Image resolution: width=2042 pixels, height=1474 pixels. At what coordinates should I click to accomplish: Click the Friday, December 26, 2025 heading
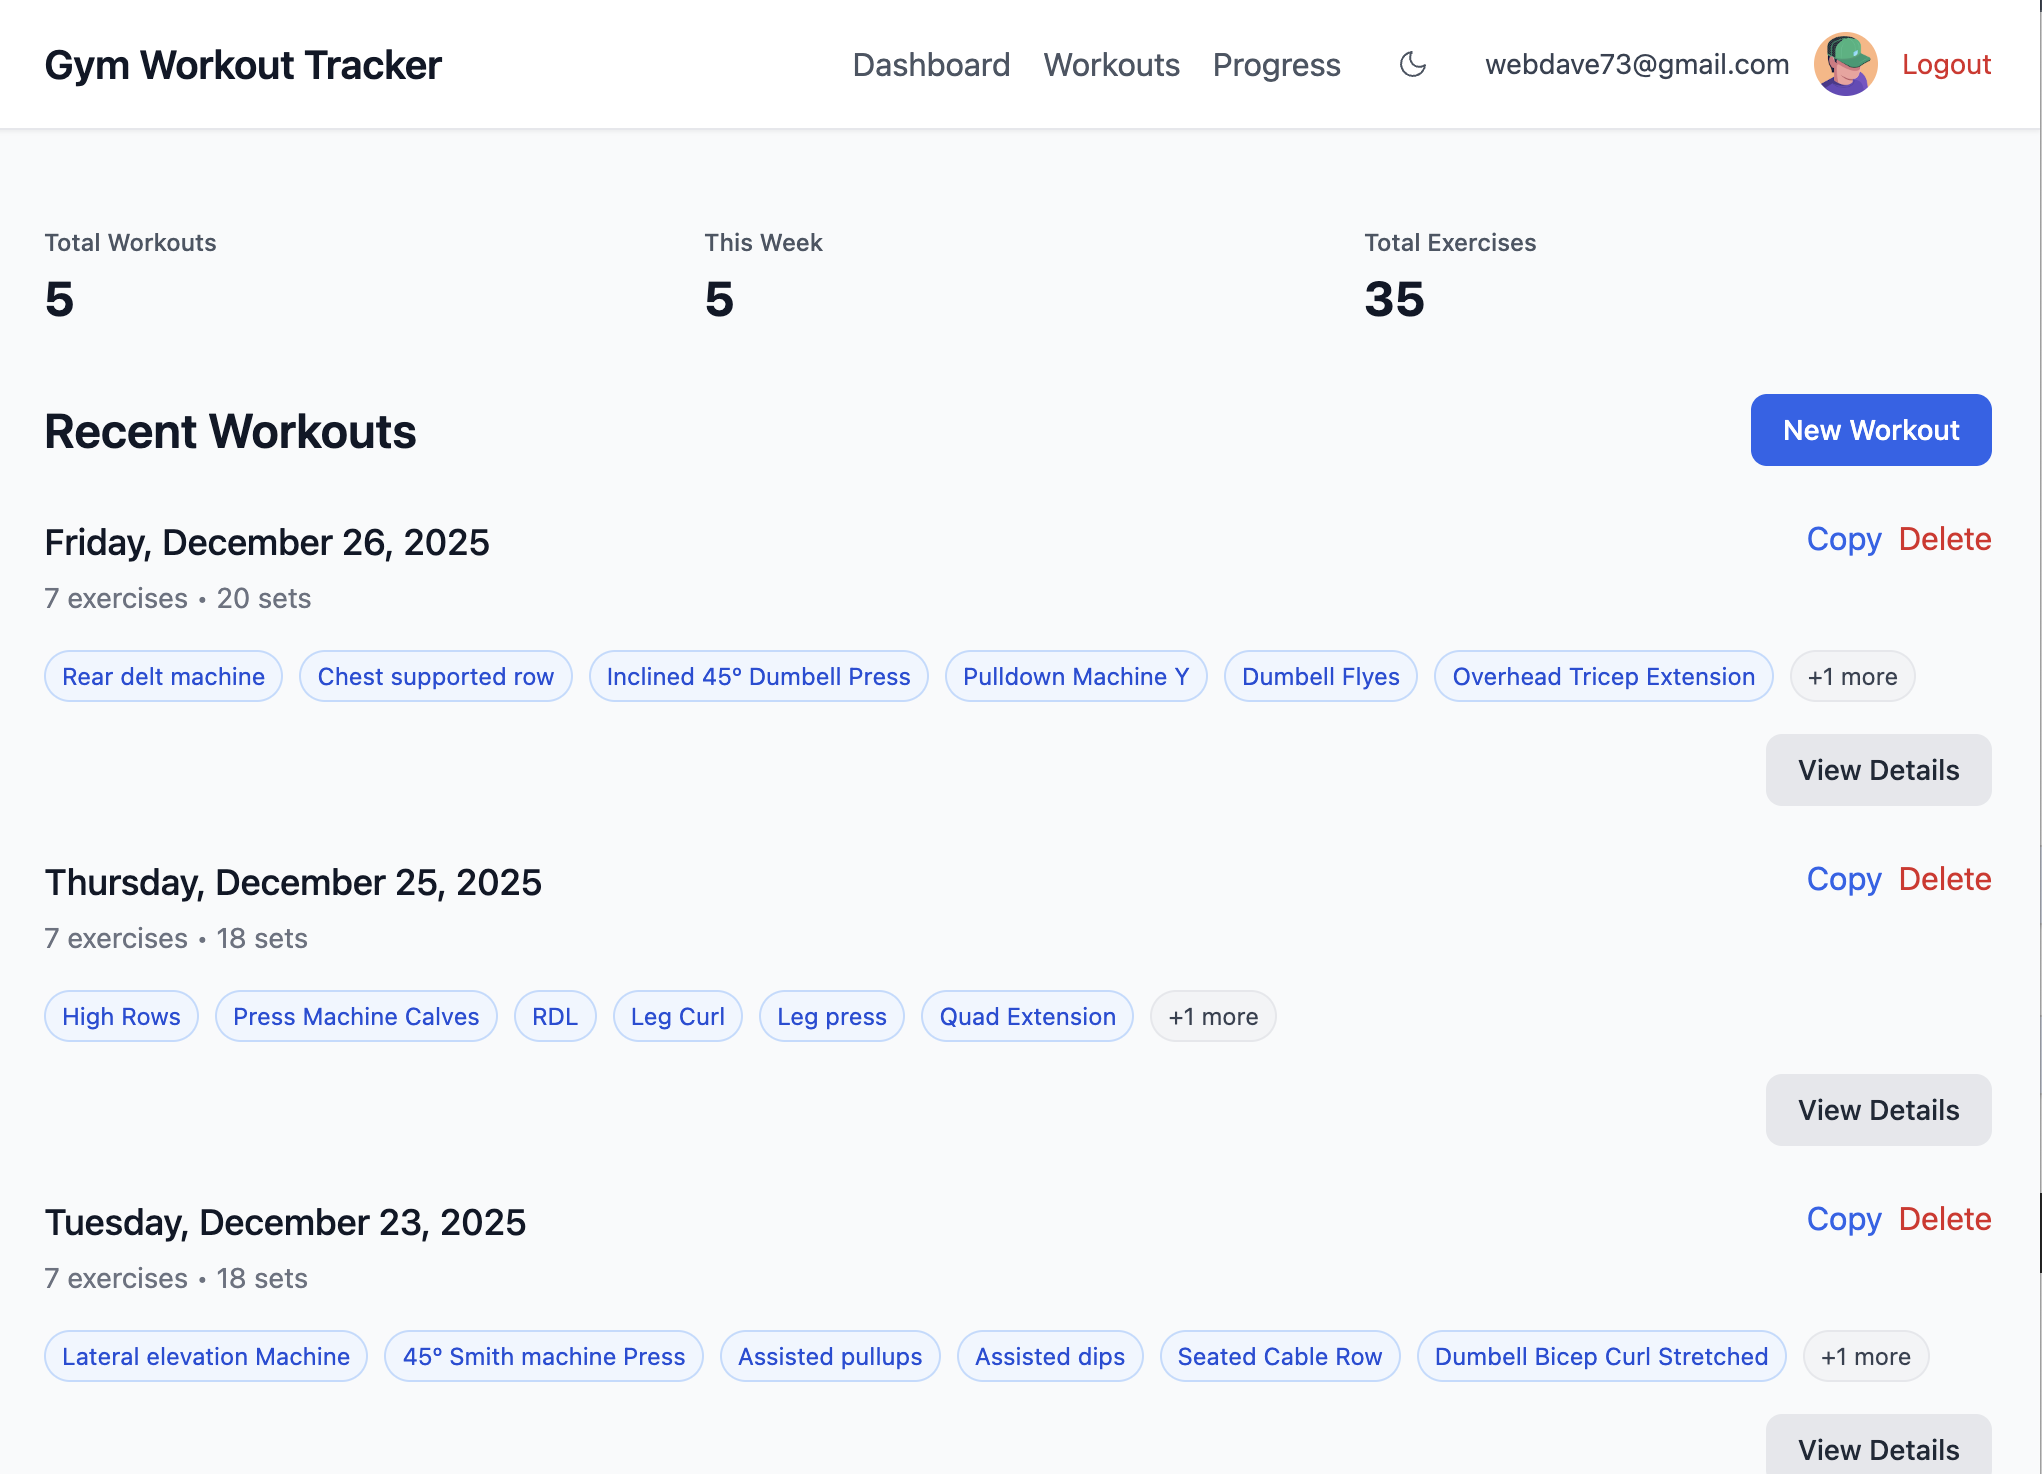267,543
